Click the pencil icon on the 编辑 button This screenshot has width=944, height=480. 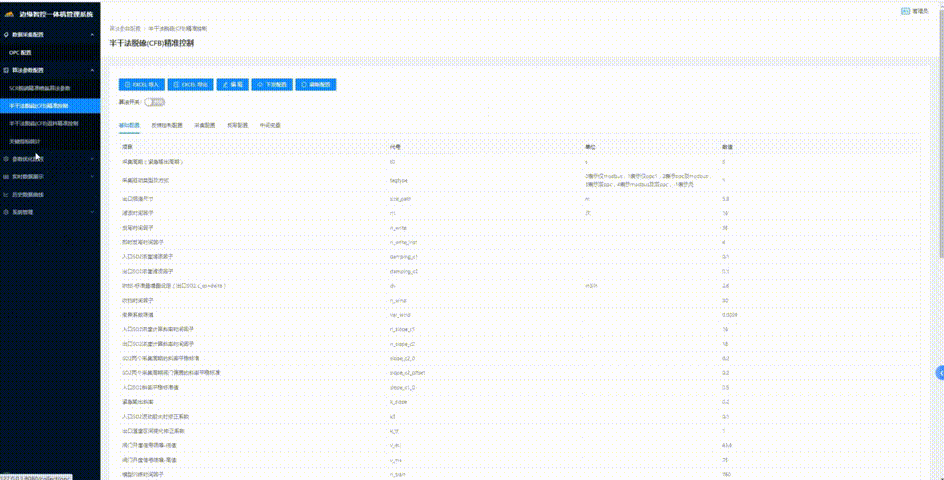(x=225, y=85)
